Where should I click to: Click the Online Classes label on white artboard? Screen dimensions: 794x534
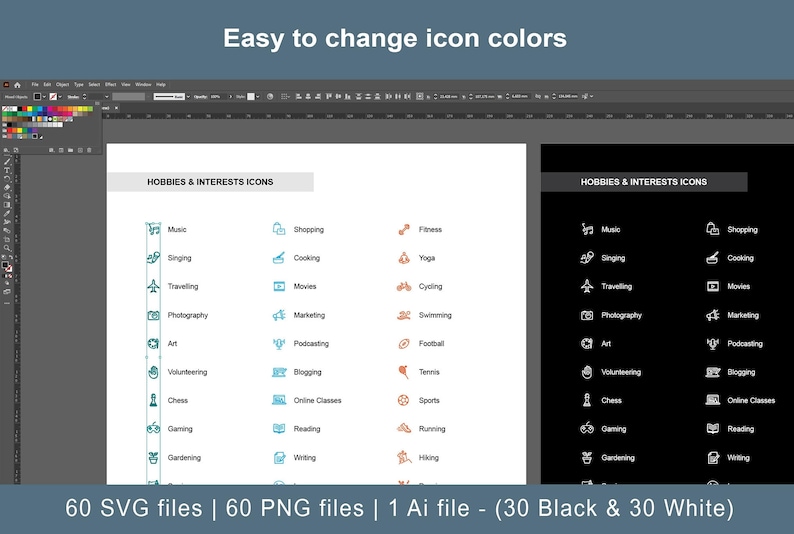point(317,400)
